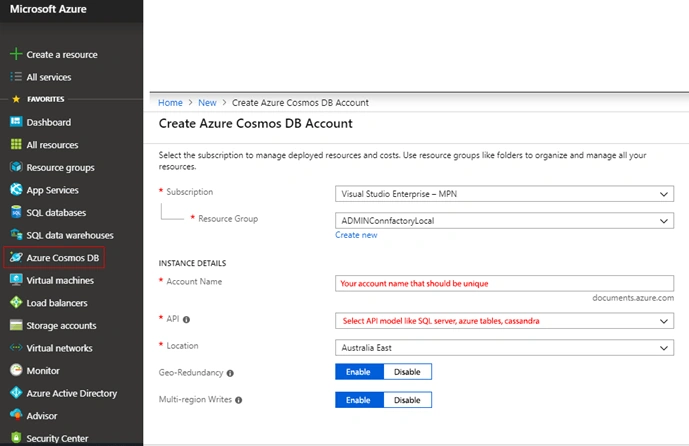Click the App Services icon
Viewport: 689px width, 446px height.
[x=16, y=189]
